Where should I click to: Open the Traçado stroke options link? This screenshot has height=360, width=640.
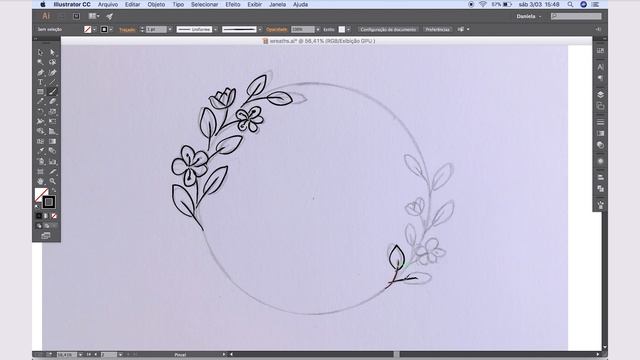[x=127, y=30]
